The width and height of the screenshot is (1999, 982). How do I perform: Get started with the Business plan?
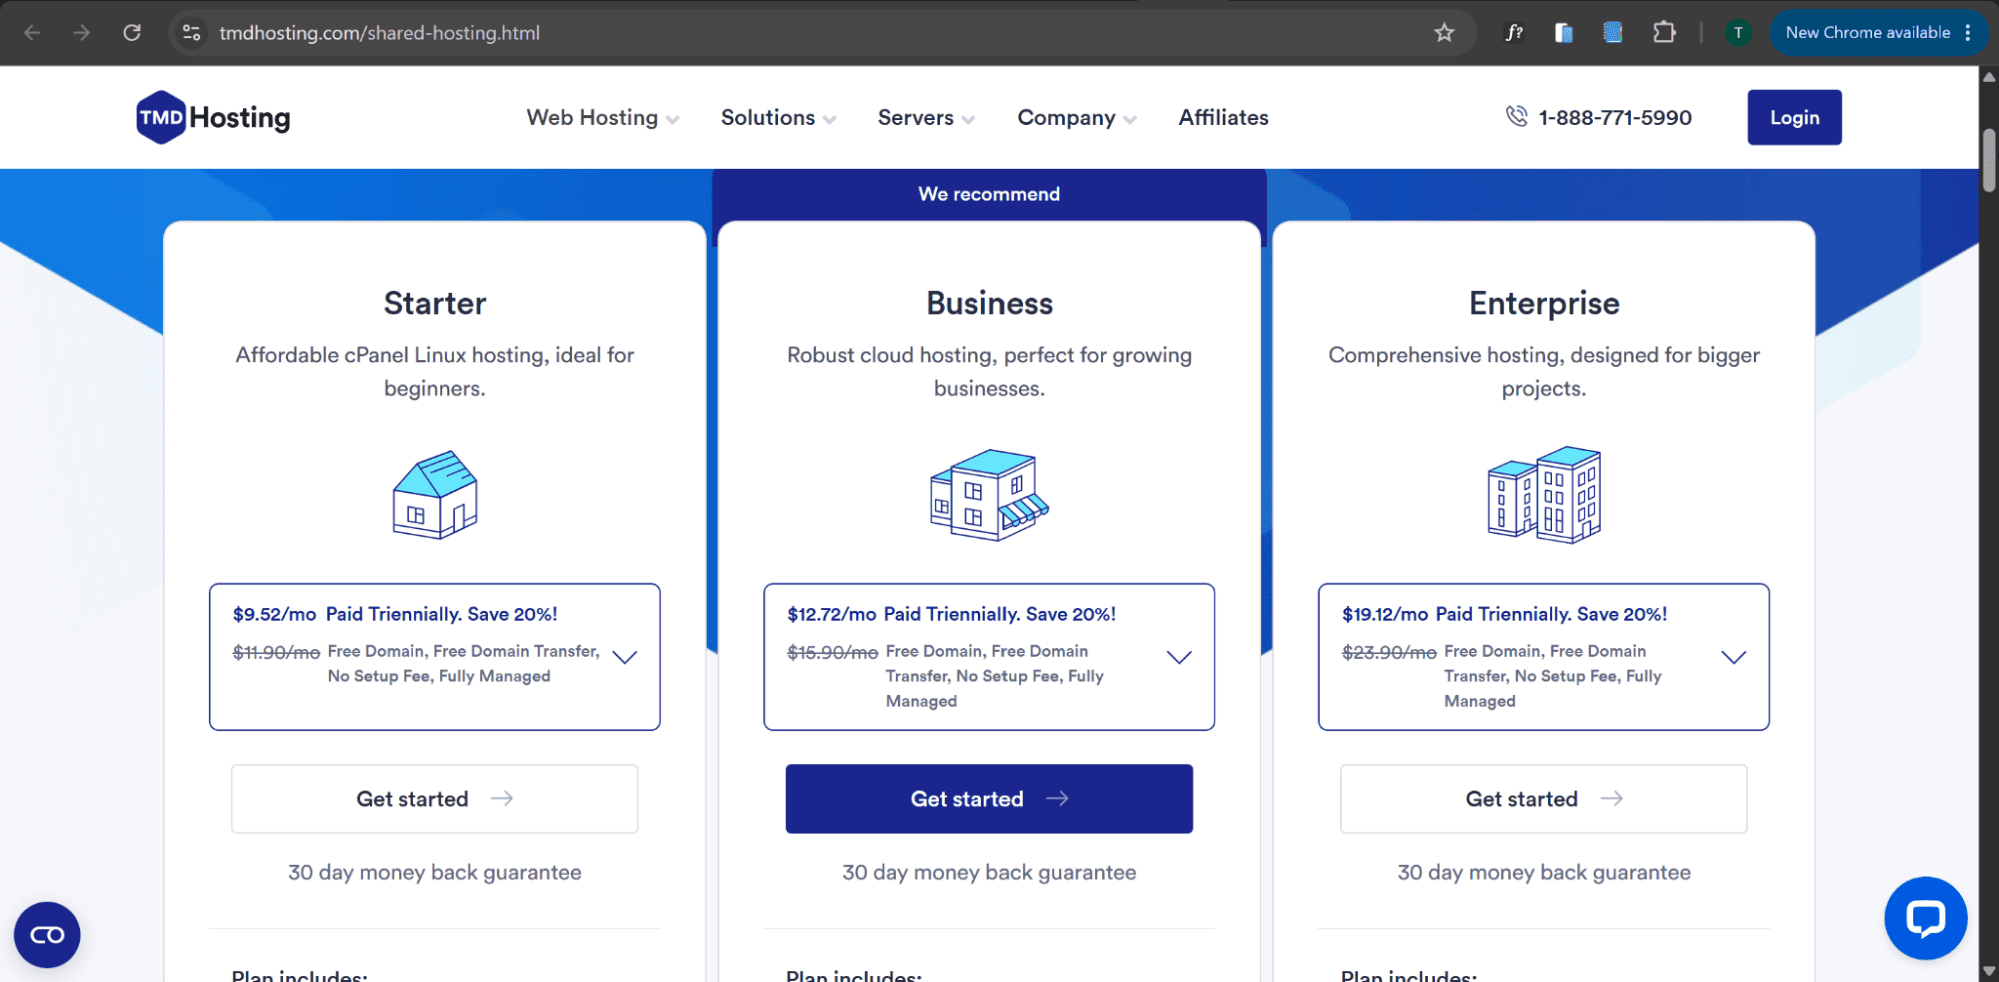[989, 798]
